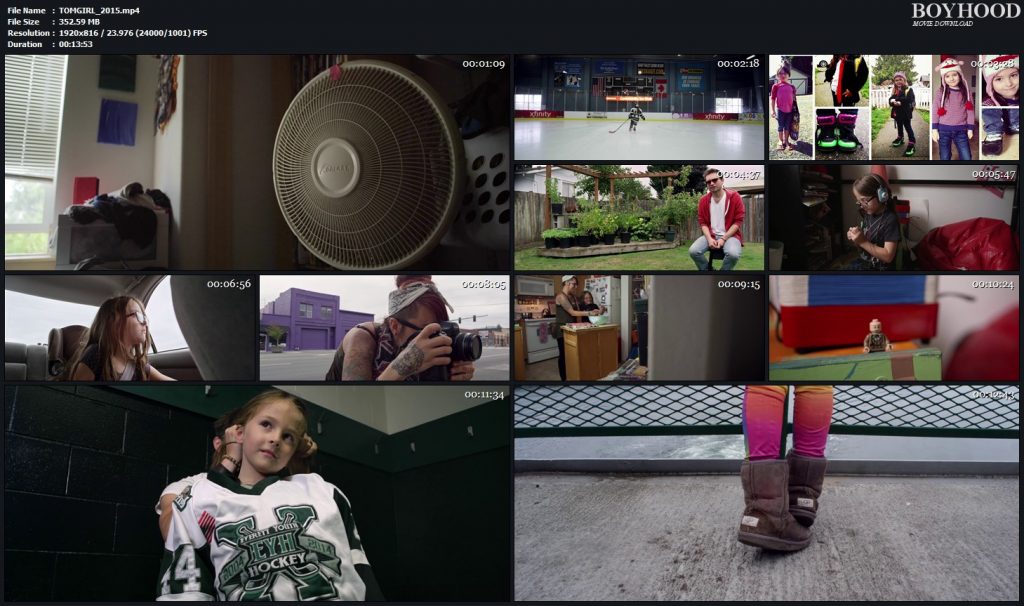1024x606 pixels.
Task: Select the hockey rink frame at 00:02:18
Action: (639, 107)
